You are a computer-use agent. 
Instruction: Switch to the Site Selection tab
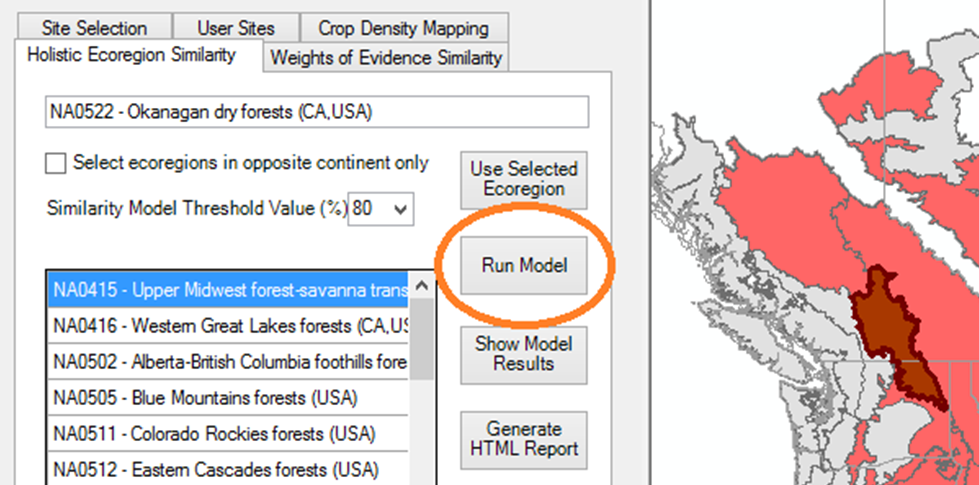click(x=94, y=28)
